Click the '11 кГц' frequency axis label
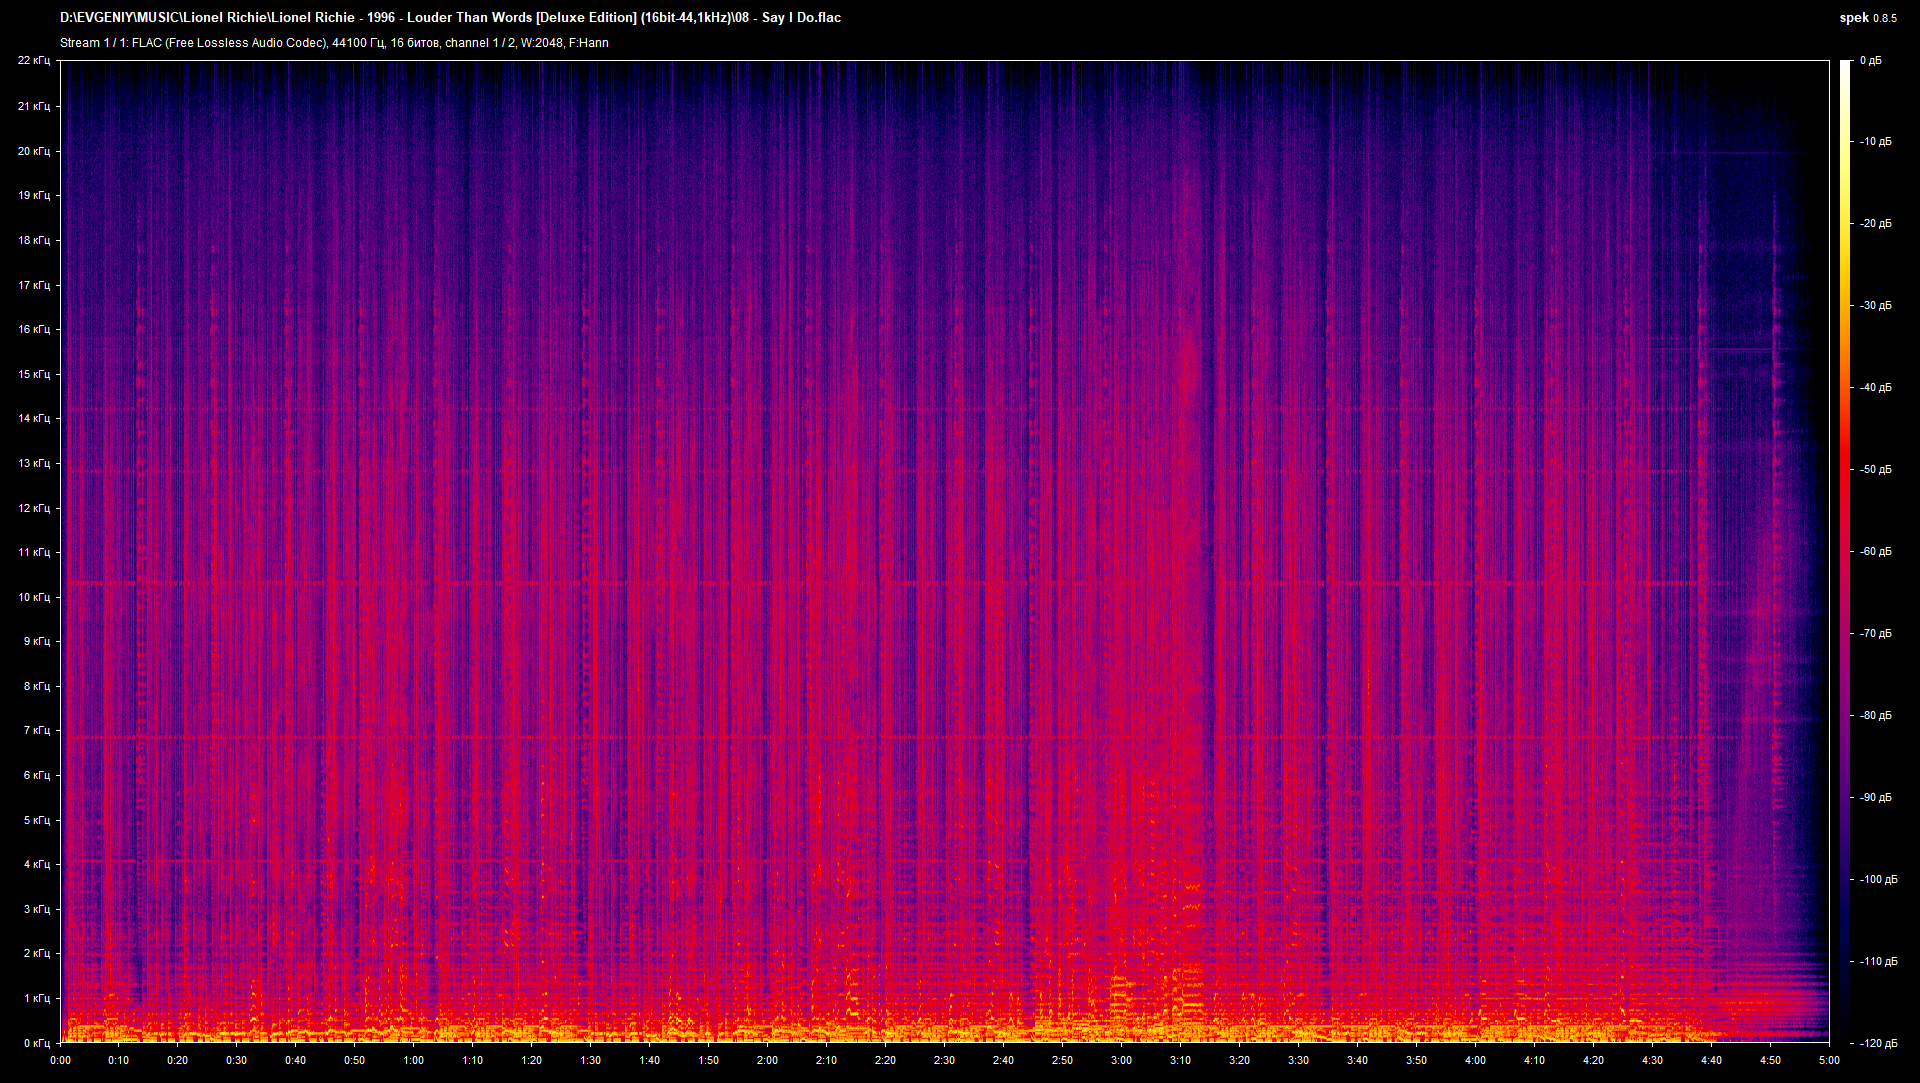This screenshot has width=1920, height=1083. coord(34,552)
